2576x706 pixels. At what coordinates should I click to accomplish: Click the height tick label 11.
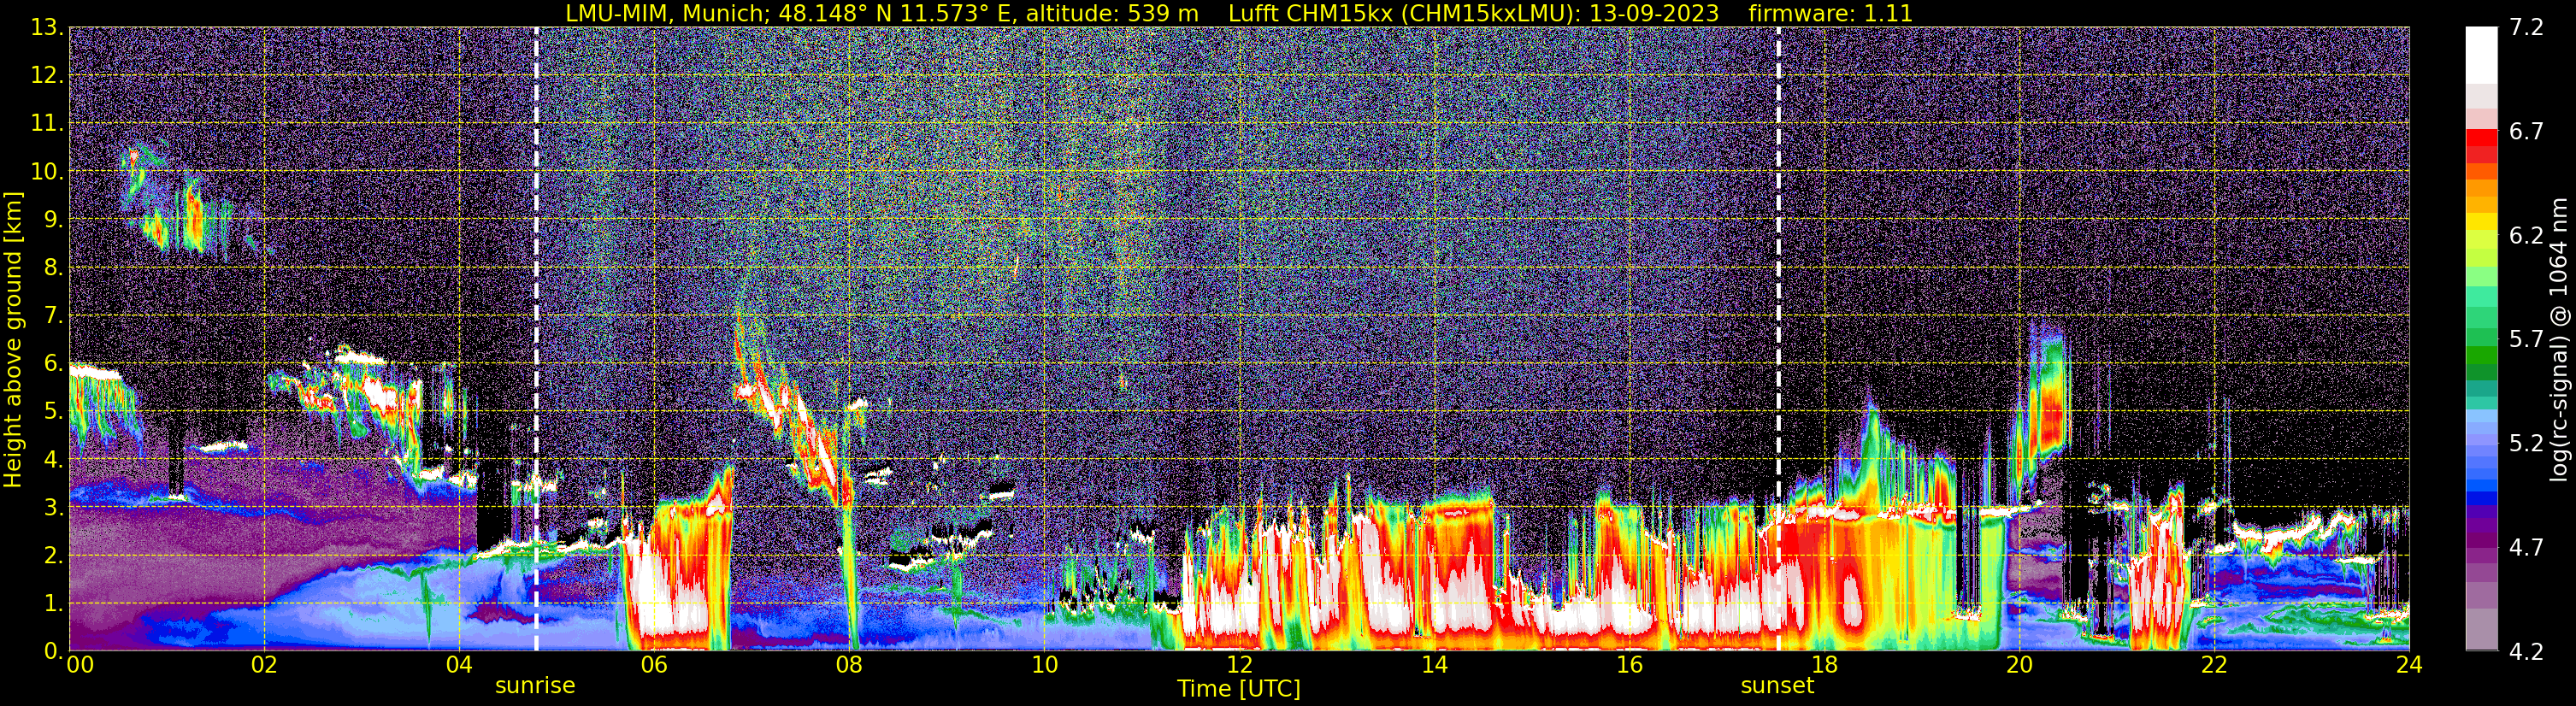click(46, 123)
